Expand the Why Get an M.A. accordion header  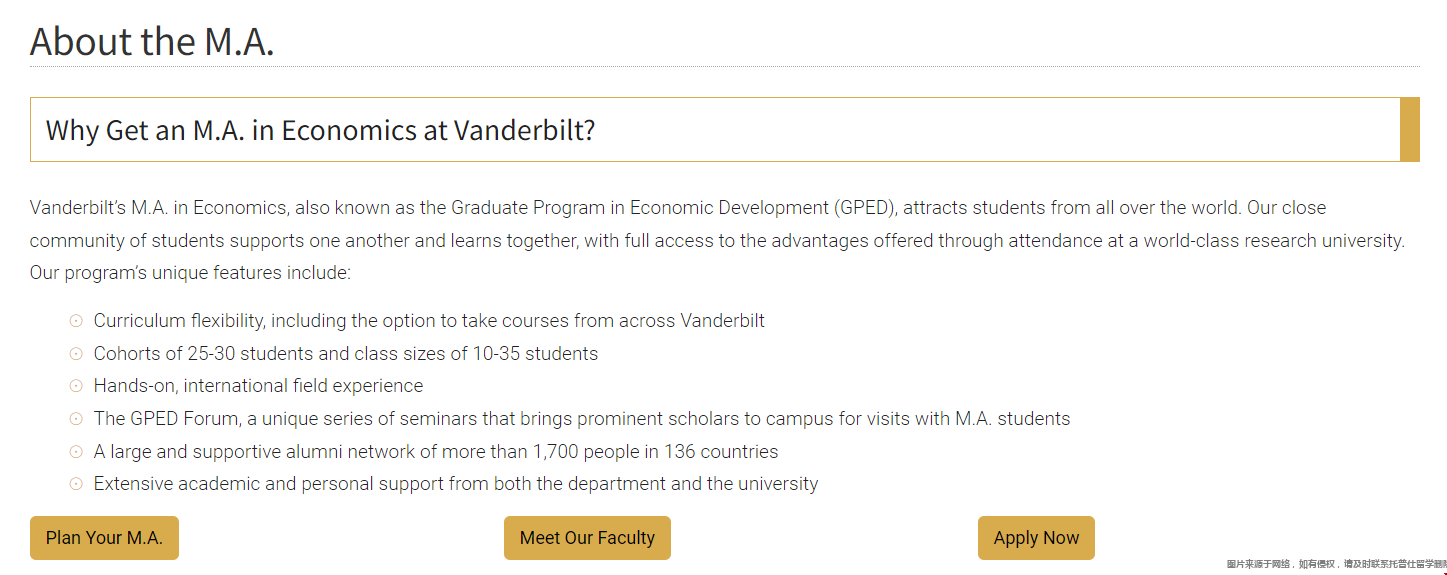pos(725,129)
